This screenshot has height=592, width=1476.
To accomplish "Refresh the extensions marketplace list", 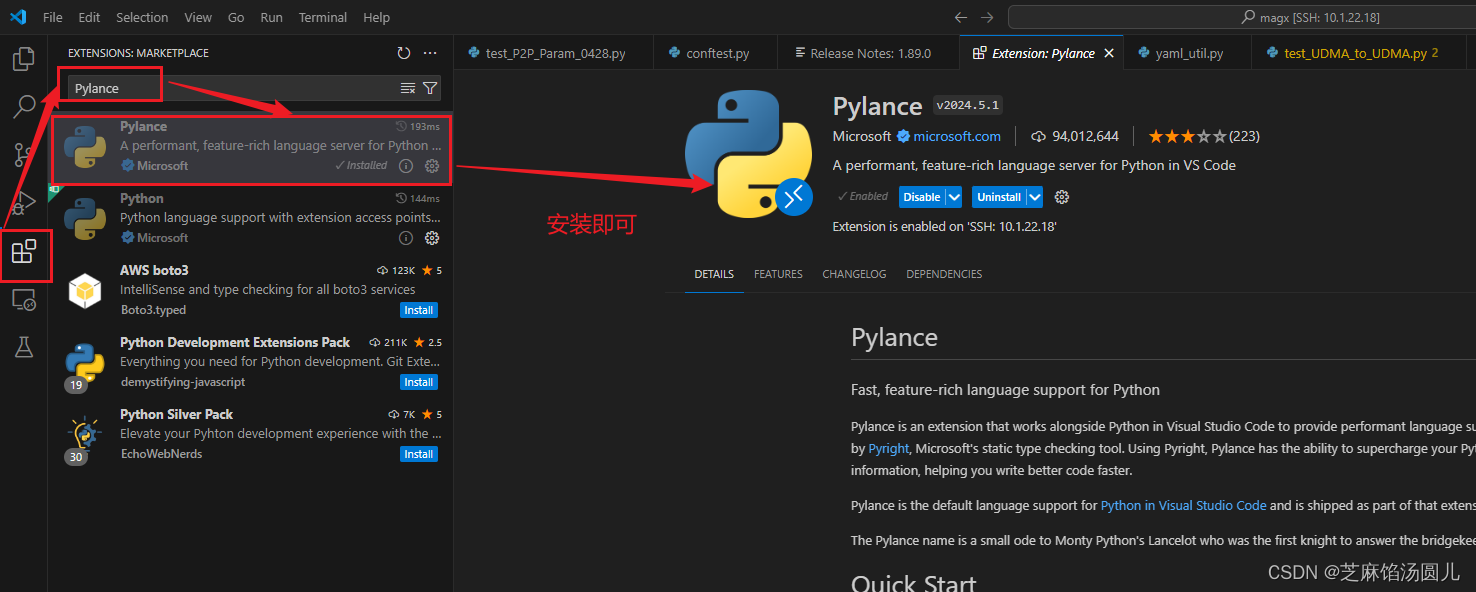I will (x=404, y=53).
